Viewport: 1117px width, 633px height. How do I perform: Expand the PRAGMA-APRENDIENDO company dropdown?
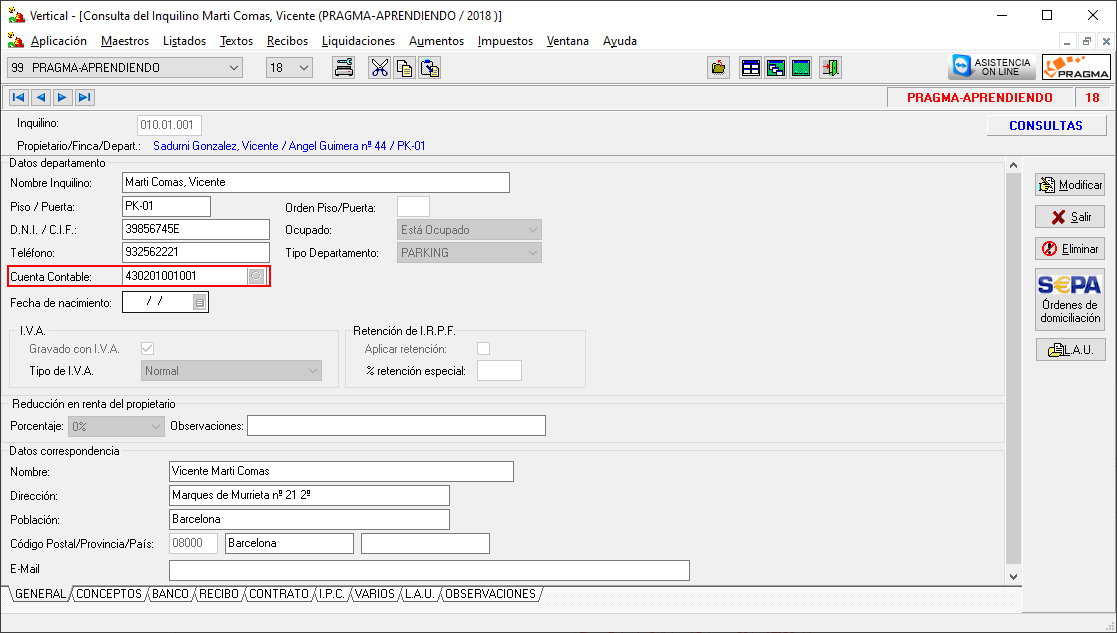click(x=234, y=68)
